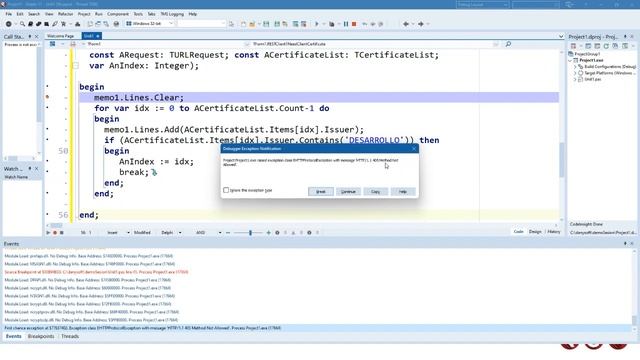This screenshot has height=360, width=640.
Task: Open the Debug Layout dropdown in title bar
Action: click(x=482, y=4)
